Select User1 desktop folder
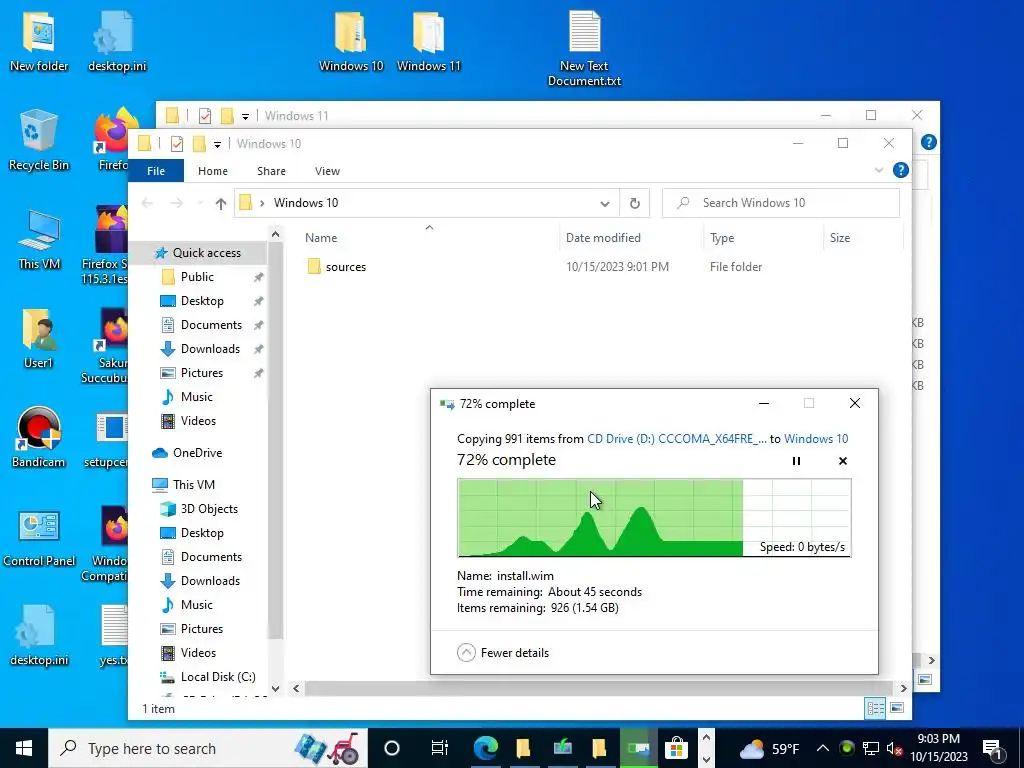Viewport: 1024px width, 768px height. point(39,339)
